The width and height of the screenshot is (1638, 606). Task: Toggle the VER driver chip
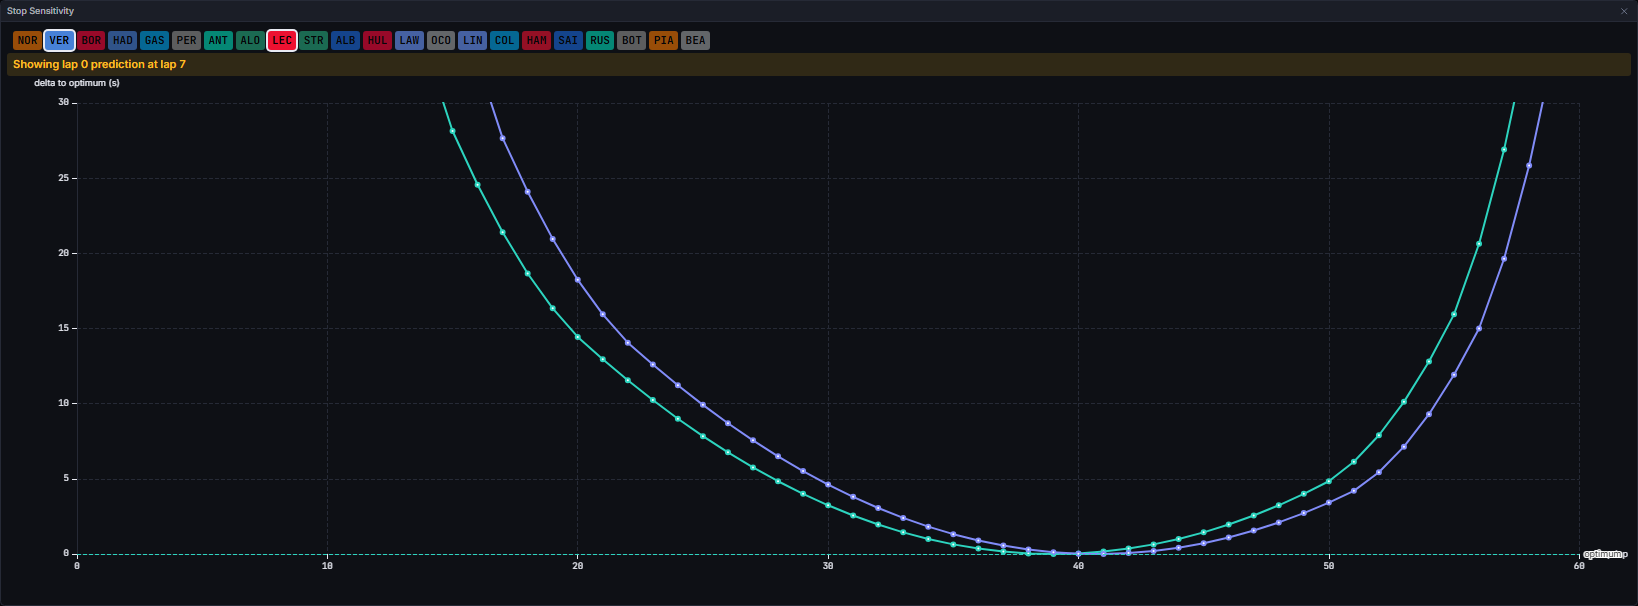59,41
